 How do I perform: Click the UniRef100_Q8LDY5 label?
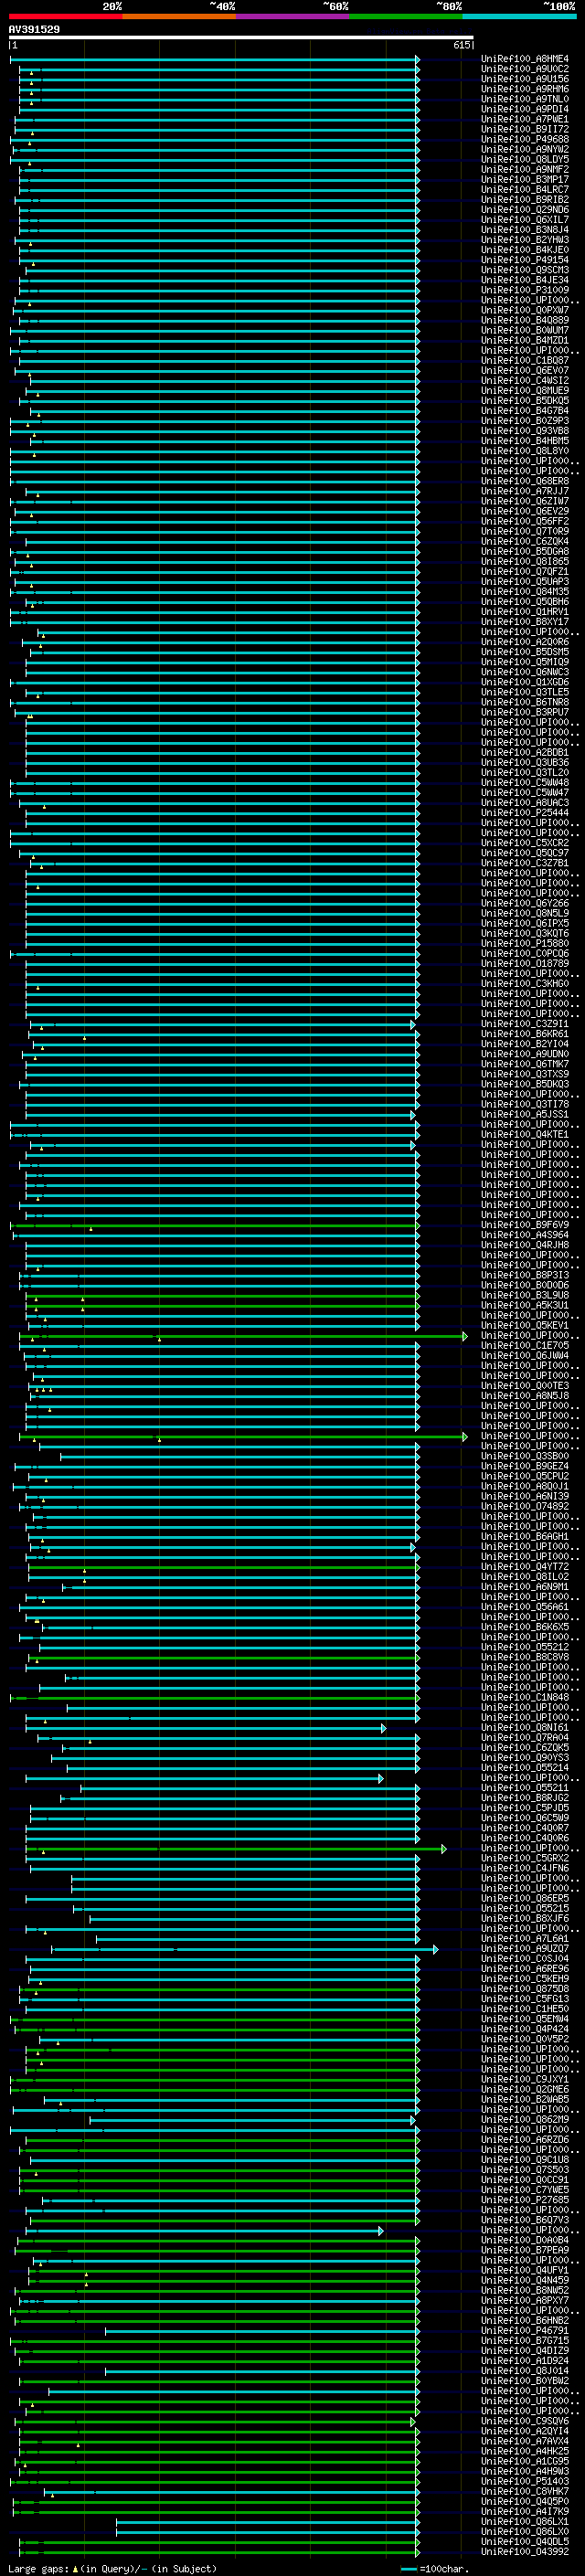pos(524,159)
